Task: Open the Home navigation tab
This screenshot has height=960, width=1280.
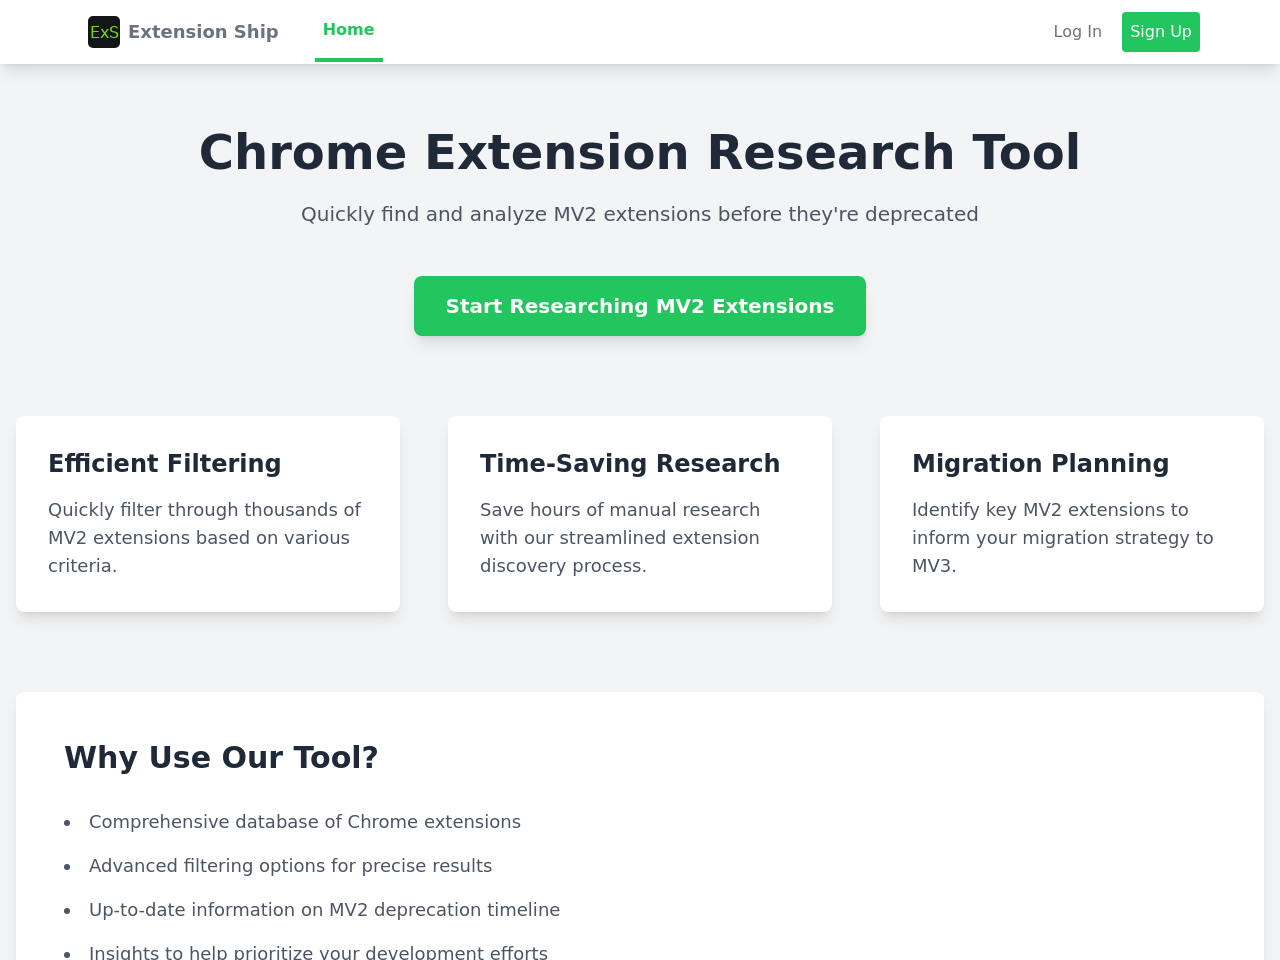Action: coord(348,30)
